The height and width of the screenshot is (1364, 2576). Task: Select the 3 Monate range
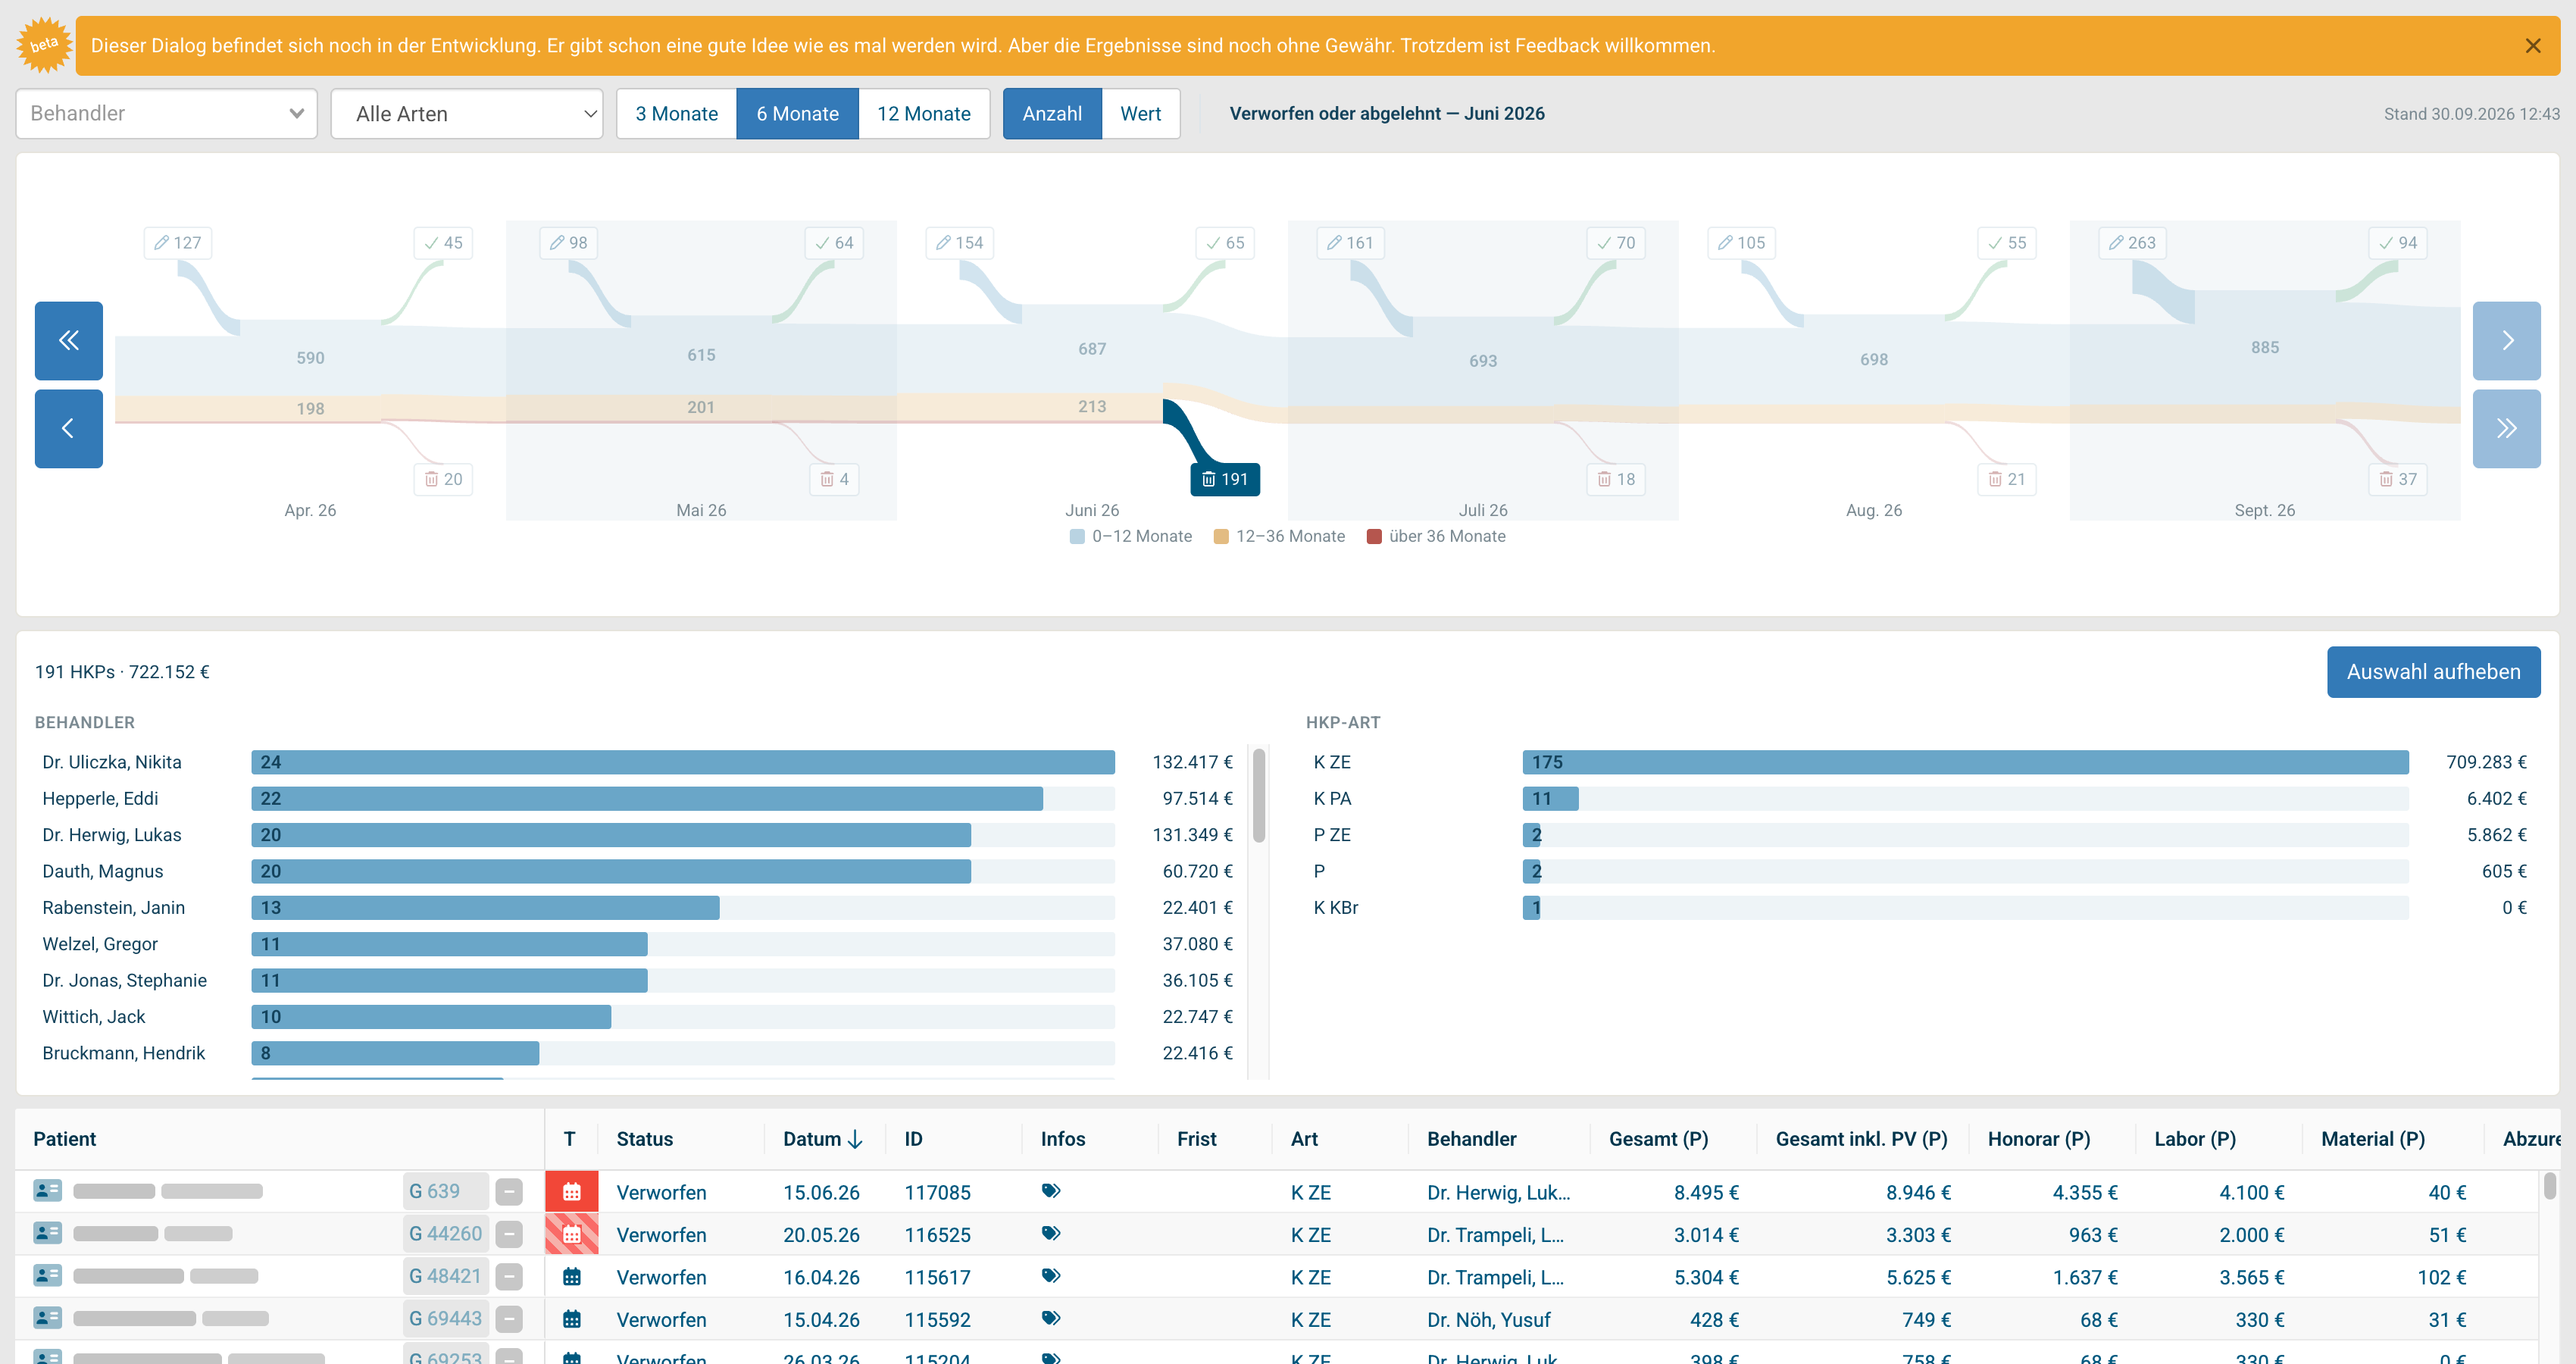click(677, 114)
